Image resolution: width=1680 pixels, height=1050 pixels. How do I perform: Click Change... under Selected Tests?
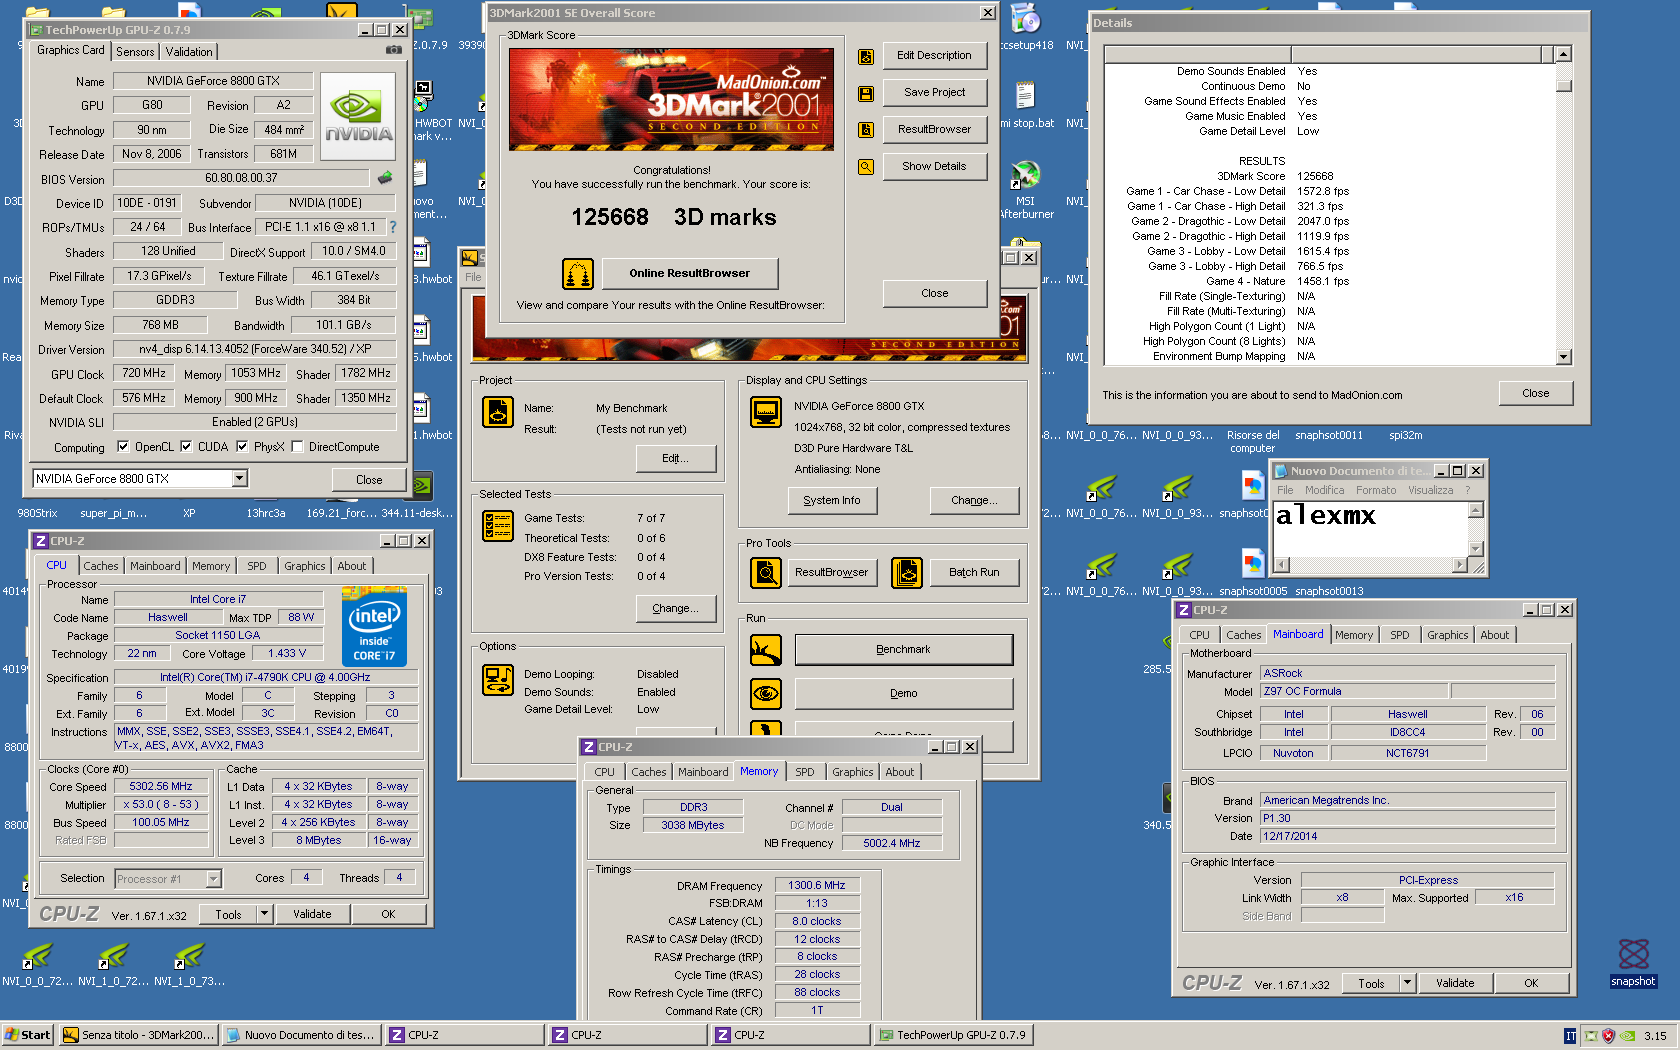[676, 608]
